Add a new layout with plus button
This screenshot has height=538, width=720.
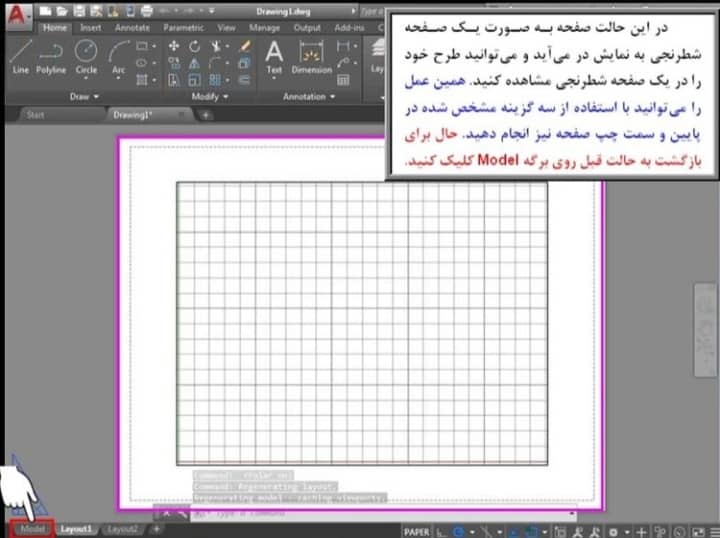click(x=157, y=529)
